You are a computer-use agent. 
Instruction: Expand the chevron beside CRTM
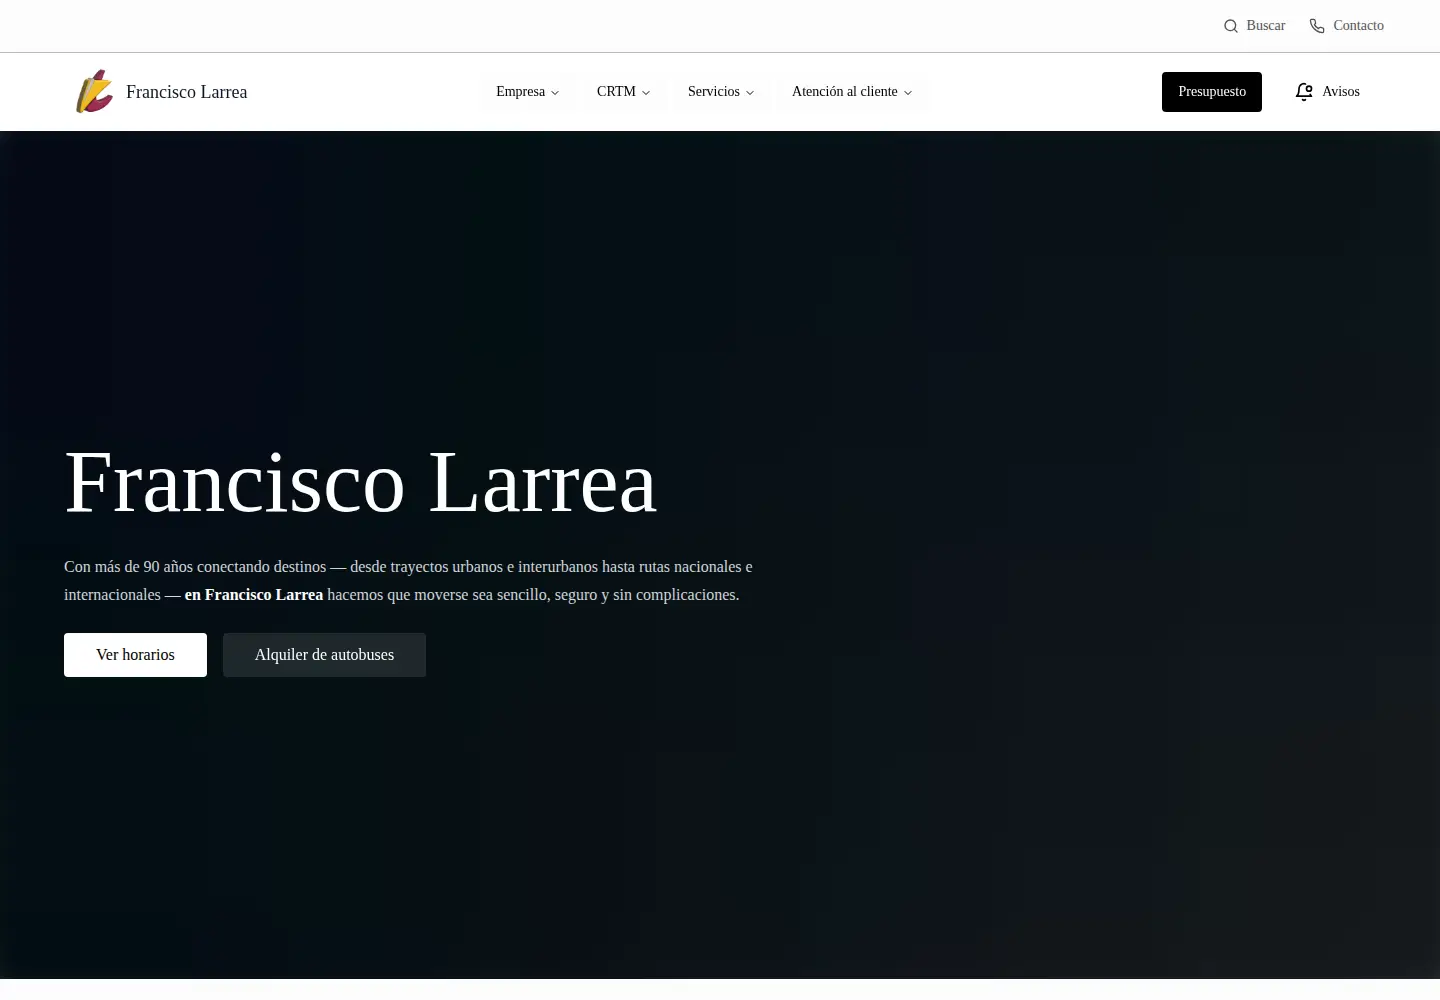[x=646, y=92]
